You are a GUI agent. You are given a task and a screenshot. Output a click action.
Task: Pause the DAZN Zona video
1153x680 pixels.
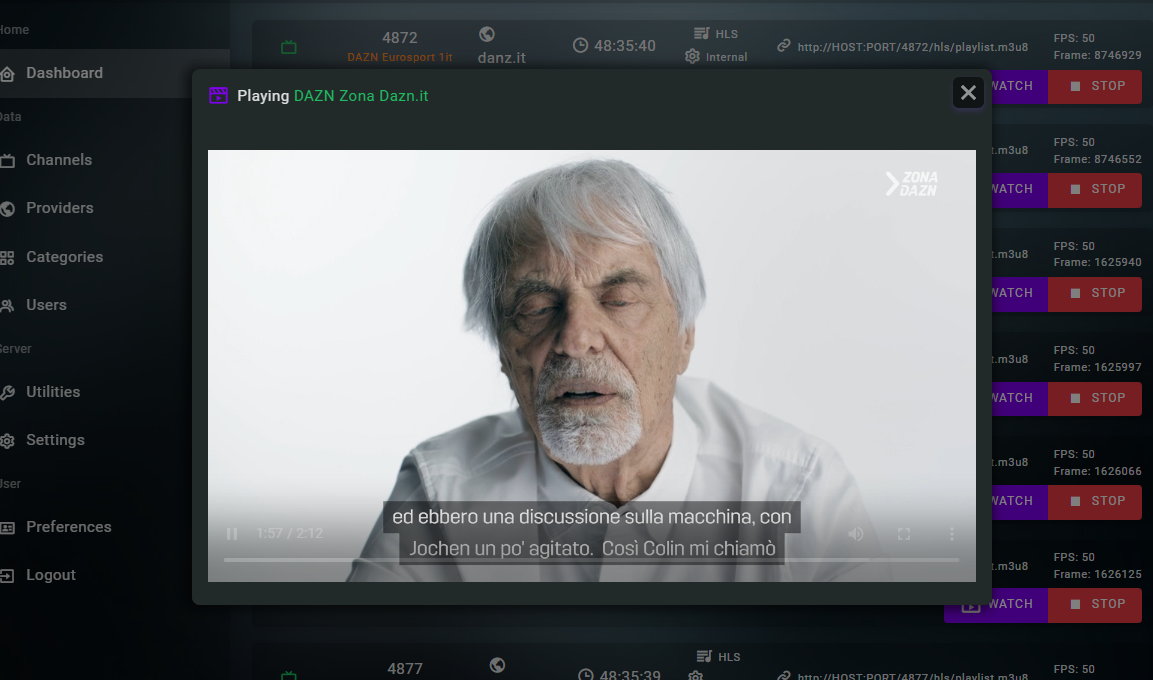pos(232,534)
